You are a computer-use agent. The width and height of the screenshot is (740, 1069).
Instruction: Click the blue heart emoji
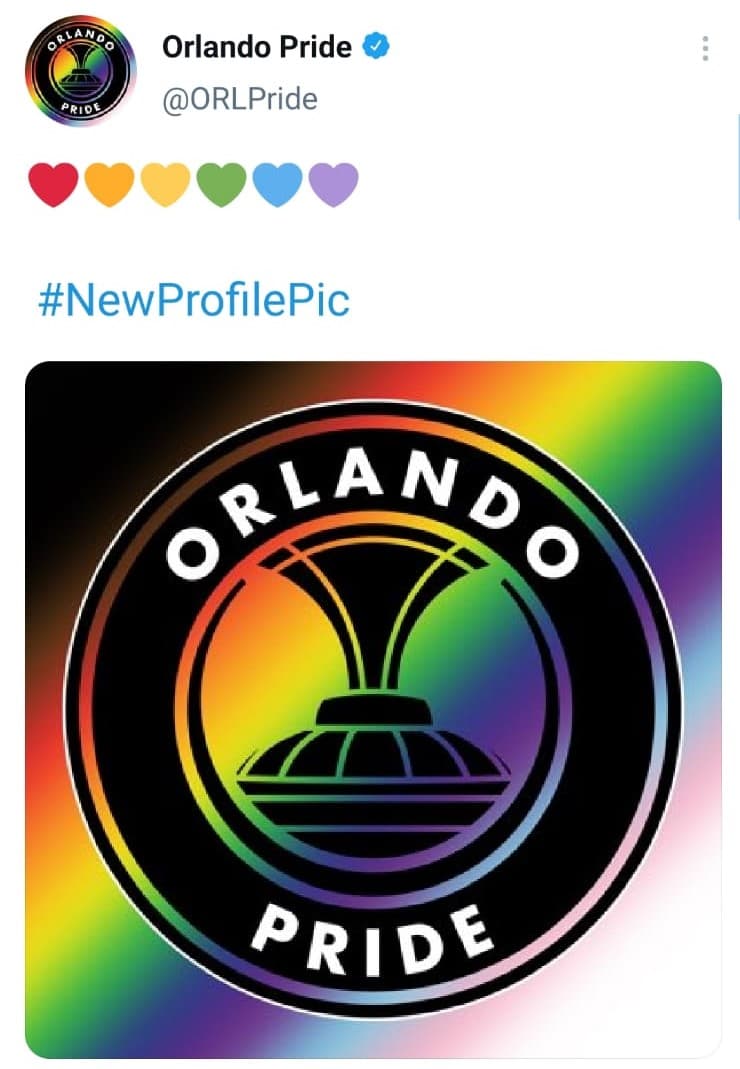click(278, 184)
